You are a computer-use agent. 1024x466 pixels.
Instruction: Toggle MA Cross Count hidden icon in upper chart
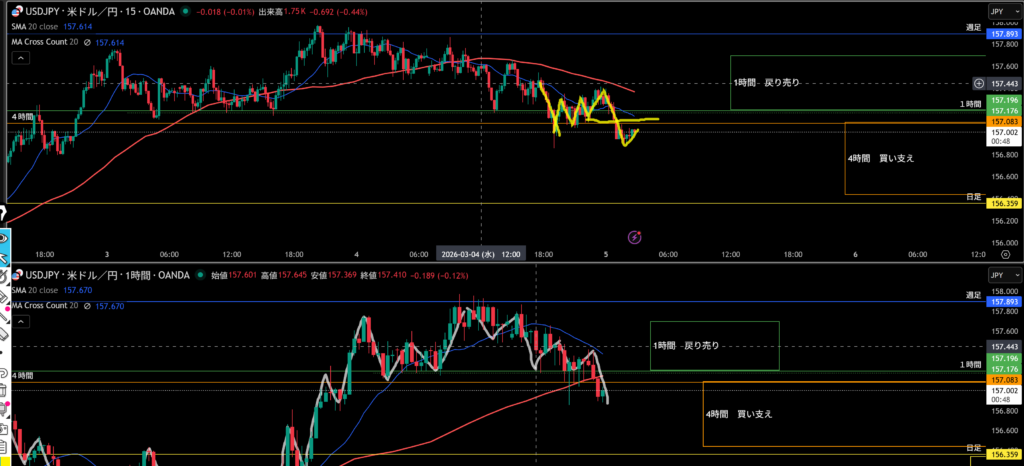click(87, 43)
